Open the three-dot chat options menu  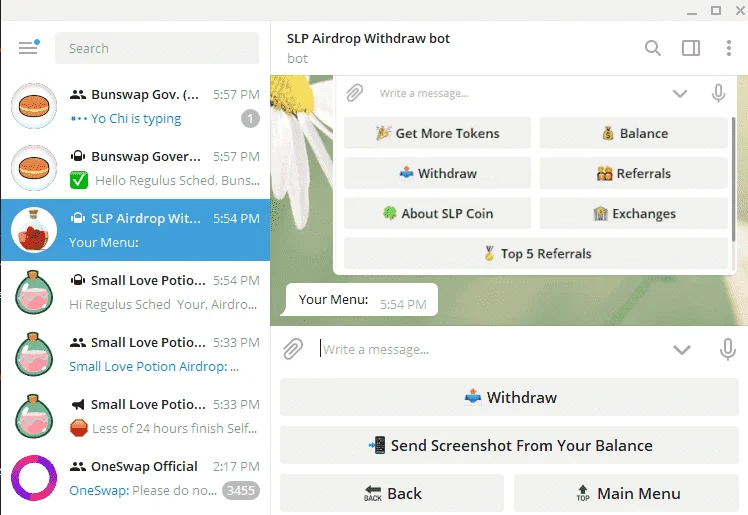click(x=728, y=48)
